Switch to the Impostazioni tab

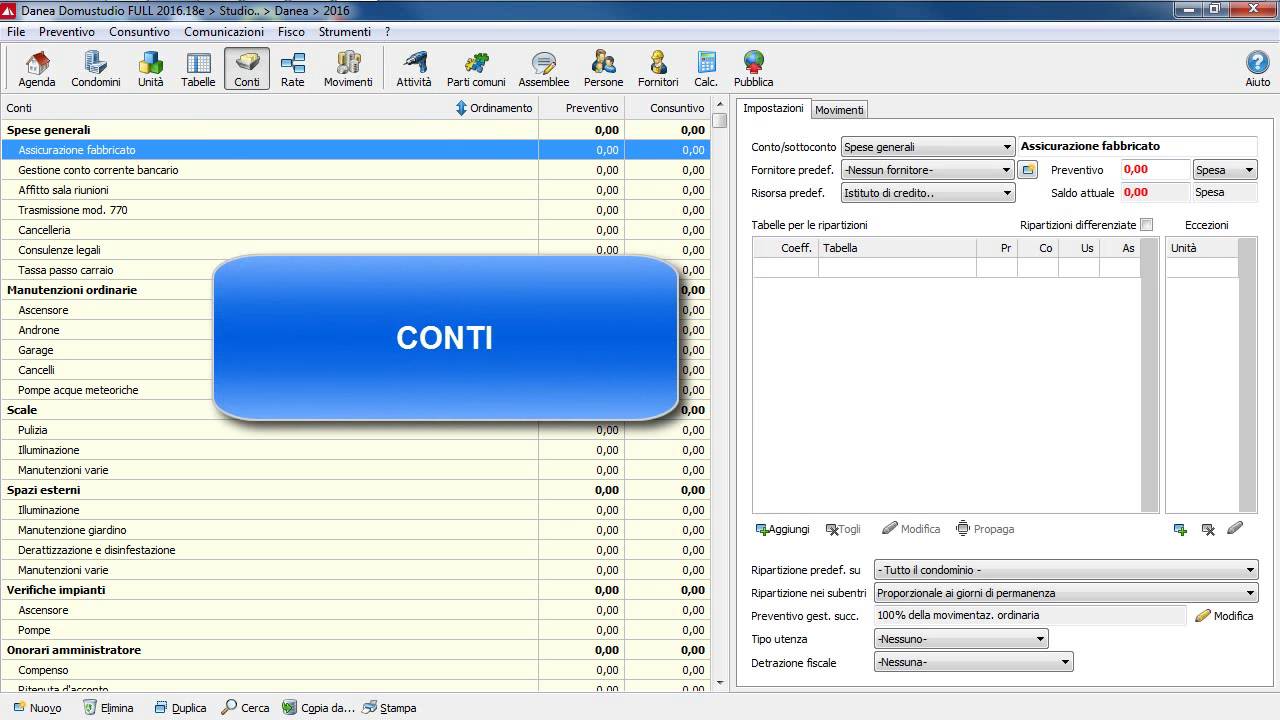[x=773, y=108]
